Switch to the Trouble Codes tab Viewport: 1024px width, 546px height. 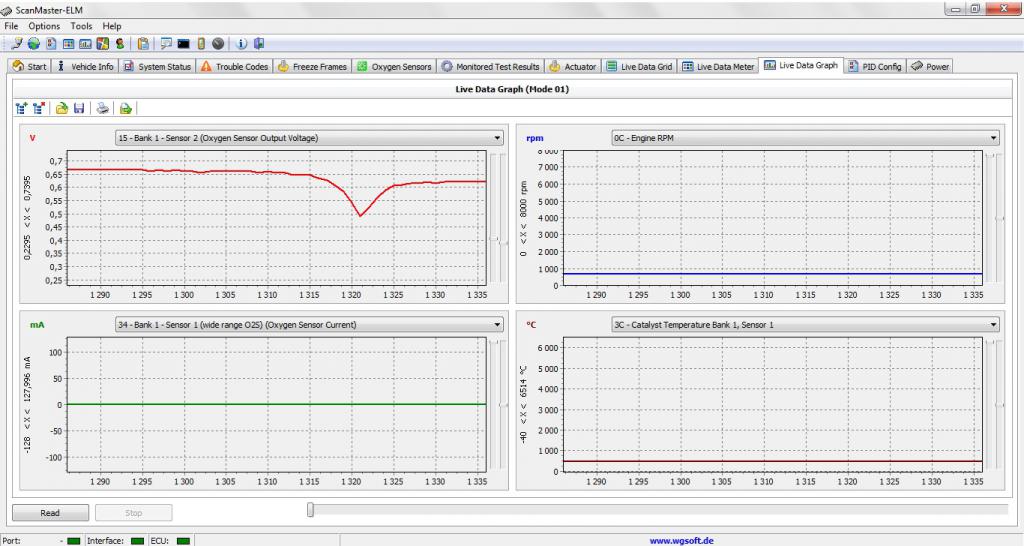235,67
